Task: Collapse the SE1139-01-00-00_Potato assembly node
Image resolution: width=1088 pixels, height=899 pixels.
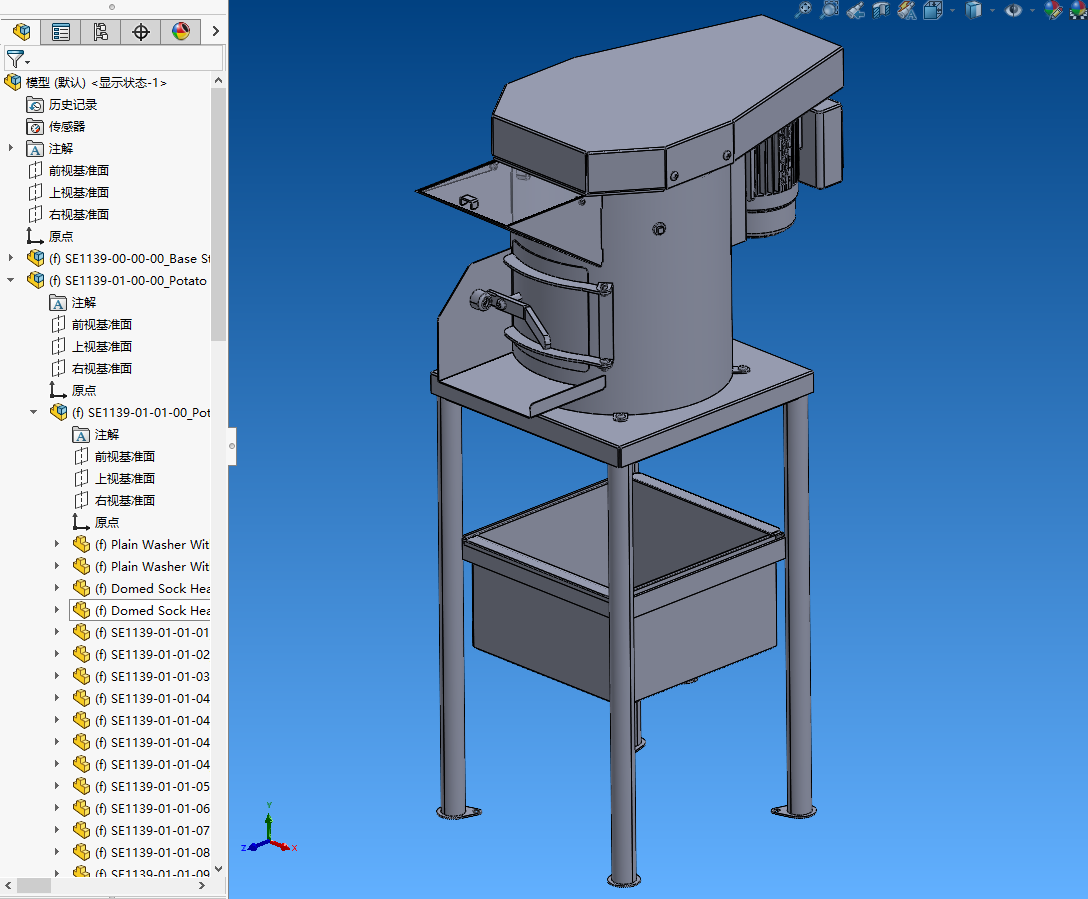Action: [11, 280]
